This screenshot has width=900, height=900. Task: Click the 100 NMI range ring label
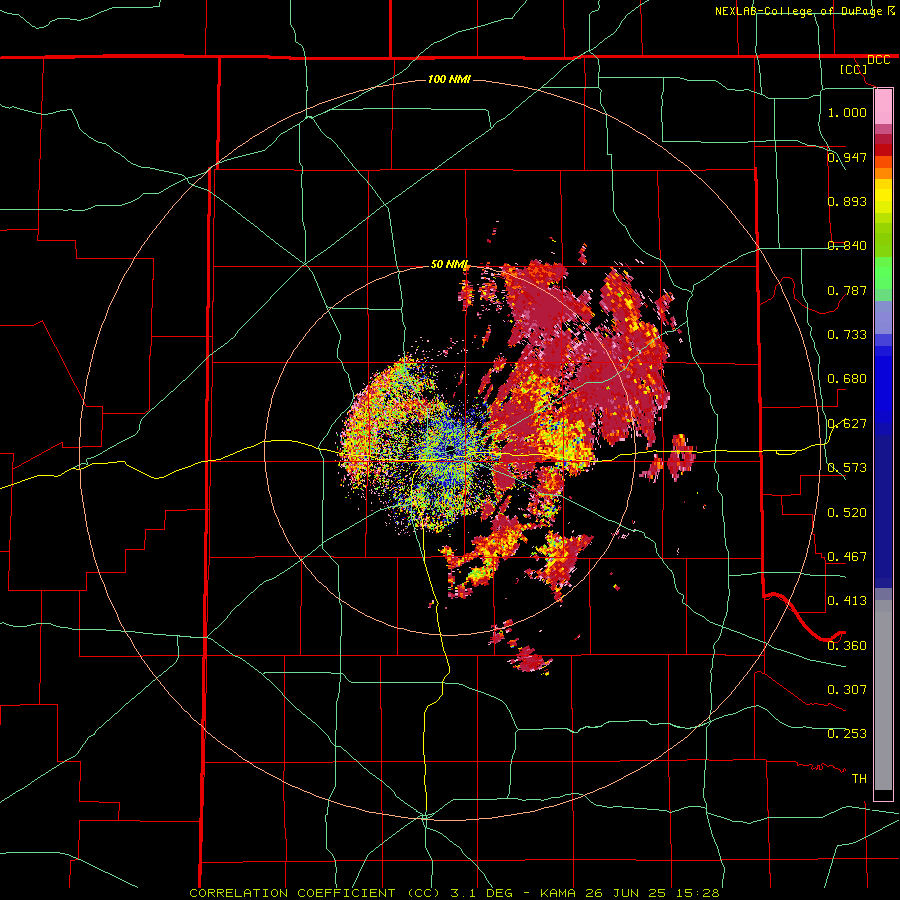tap(449, 79)
